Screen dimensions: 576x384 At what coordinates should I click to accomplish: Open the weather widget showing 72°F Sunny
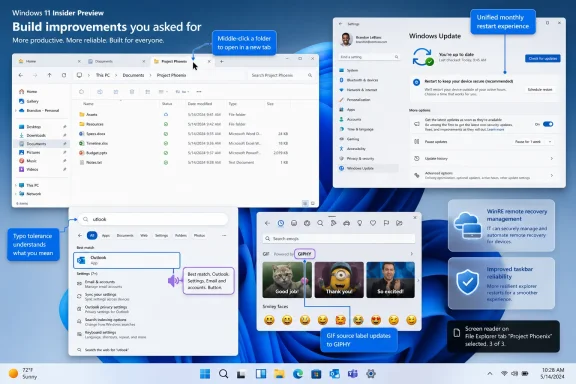tap(23, 373)
